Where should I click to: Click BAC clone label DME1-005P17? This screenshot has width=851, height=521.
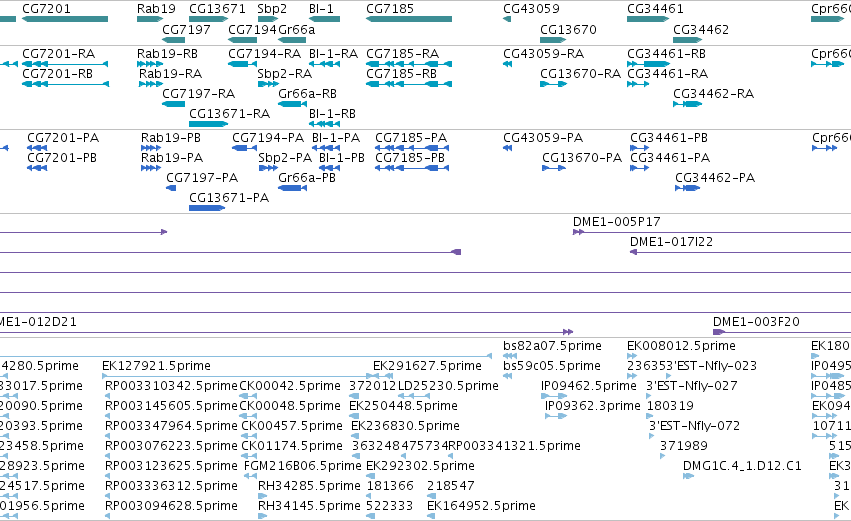617,222
